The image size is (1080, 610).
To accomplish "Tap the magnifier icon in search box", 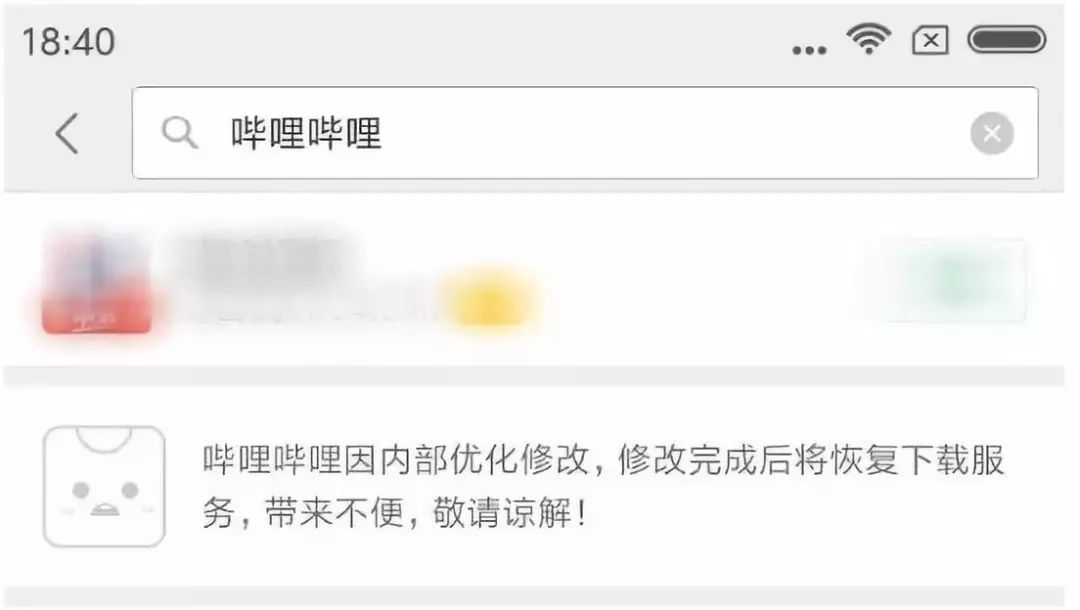I will (179, 132).
